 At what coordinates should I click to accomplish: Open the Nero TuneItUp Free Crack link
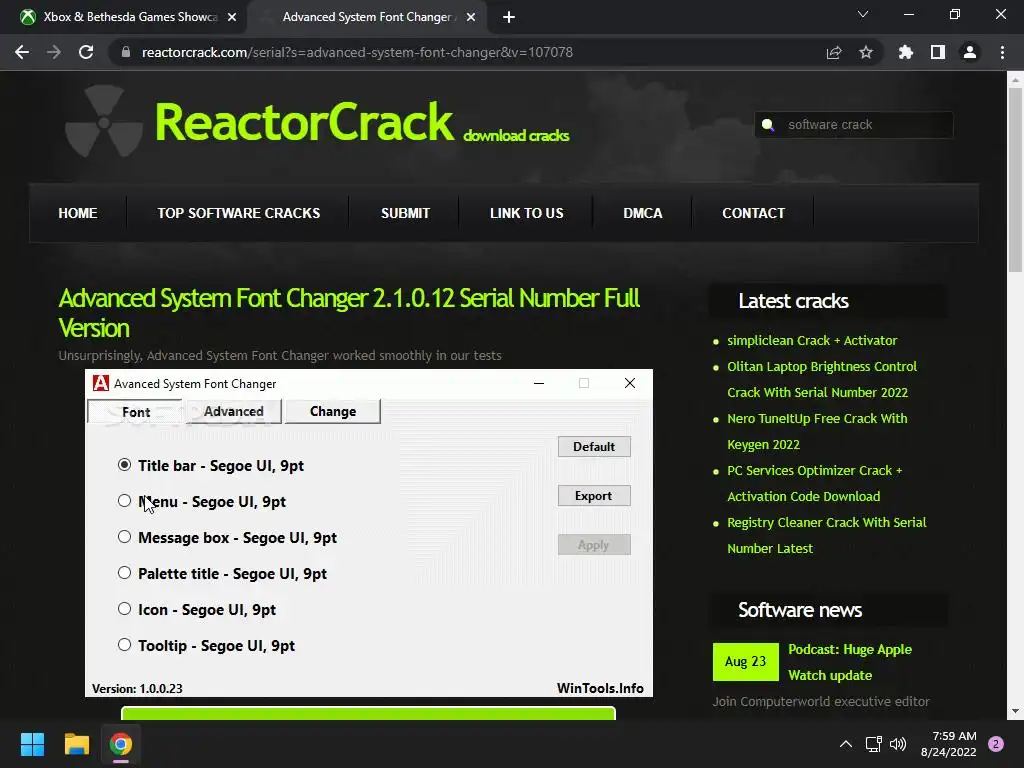[x=817, y=432]
